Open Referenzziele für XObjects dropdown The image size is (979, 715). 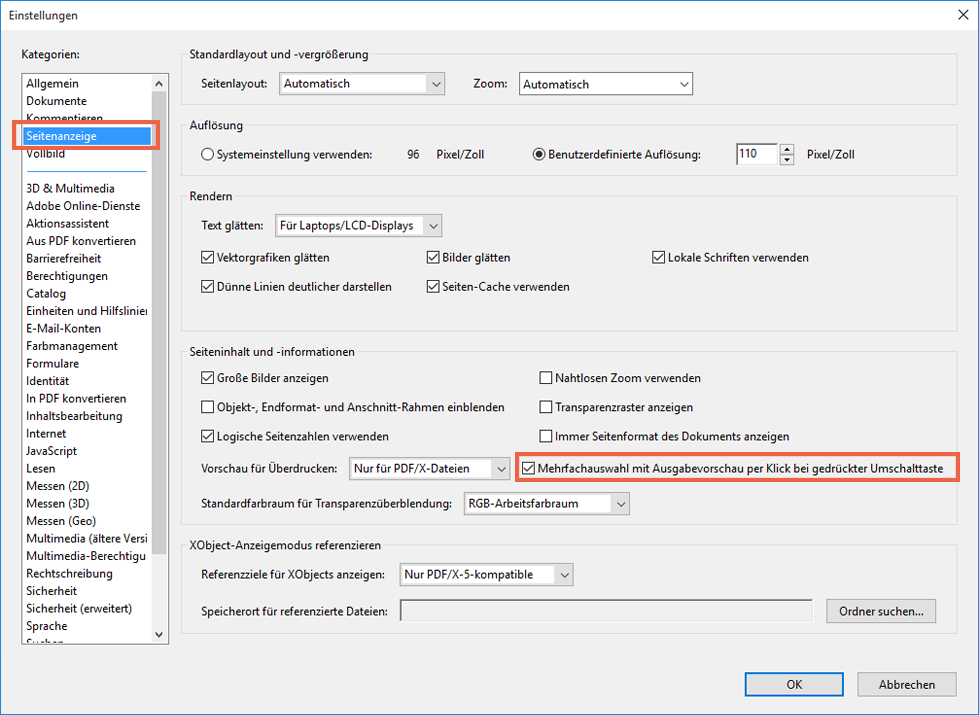(x=486, y=574)
